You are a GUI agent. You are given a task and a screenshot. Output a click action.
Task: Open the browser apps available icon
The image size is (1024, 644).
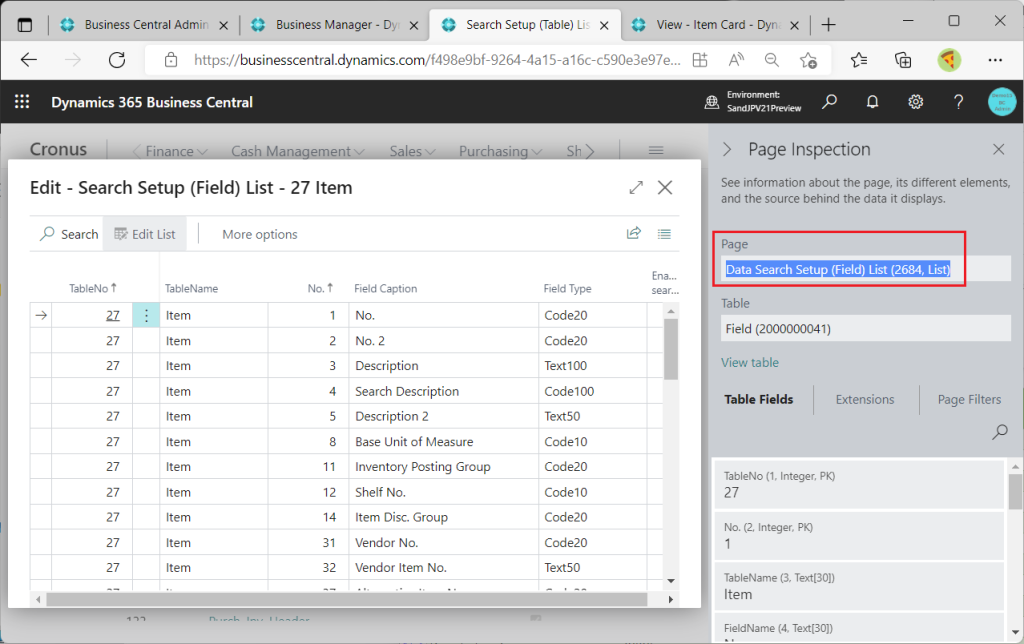click(700, 60)
